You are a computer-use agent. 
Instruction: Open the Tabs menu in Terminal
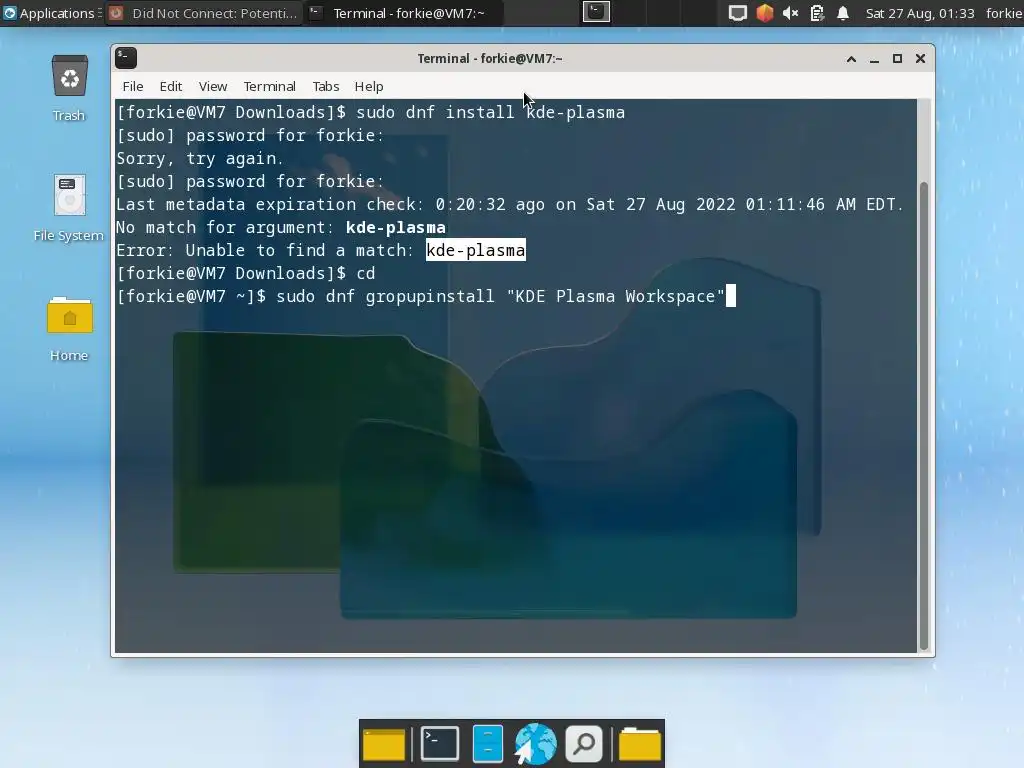coord(326,86)
